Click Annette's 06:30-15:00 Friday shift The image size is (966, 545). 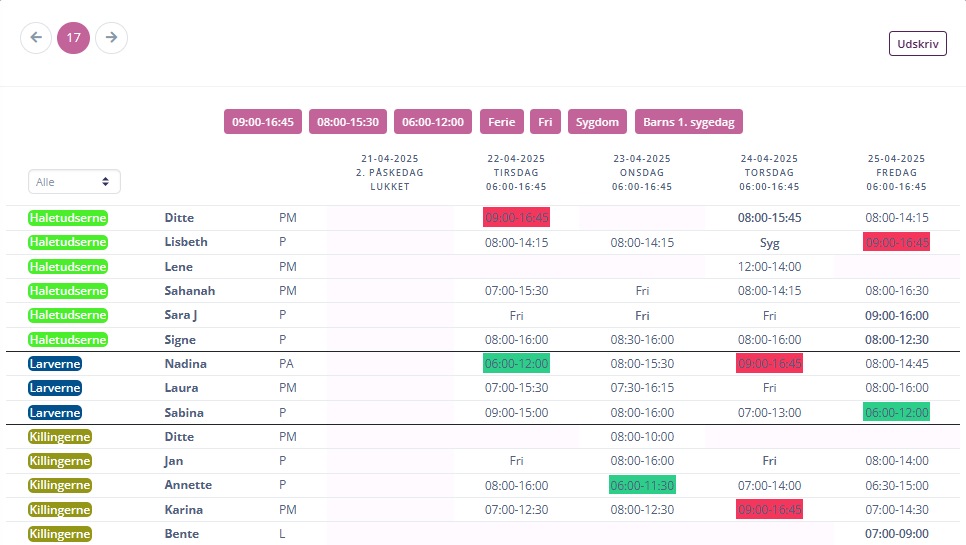click(x=896, y=485)
